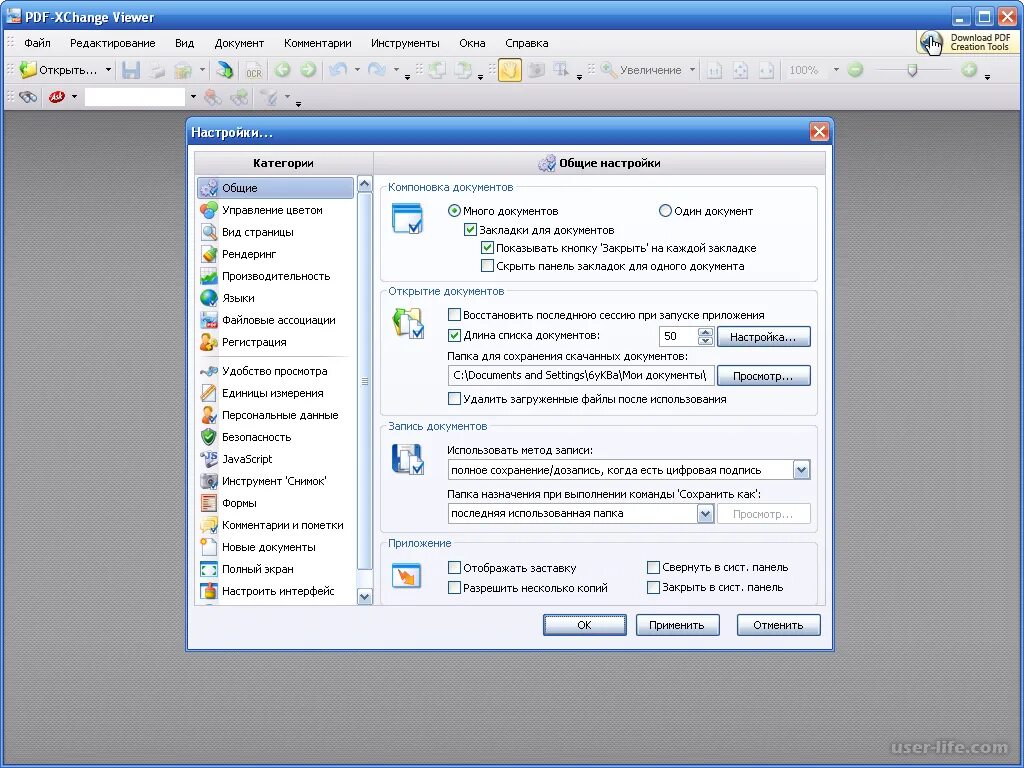Click the binoculars search icon
The image size is (1024, 768).
27,97
